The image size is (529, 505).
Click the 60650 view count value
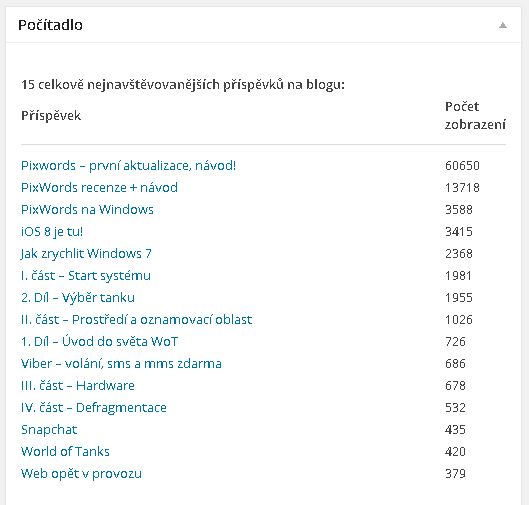coord(462,166)
